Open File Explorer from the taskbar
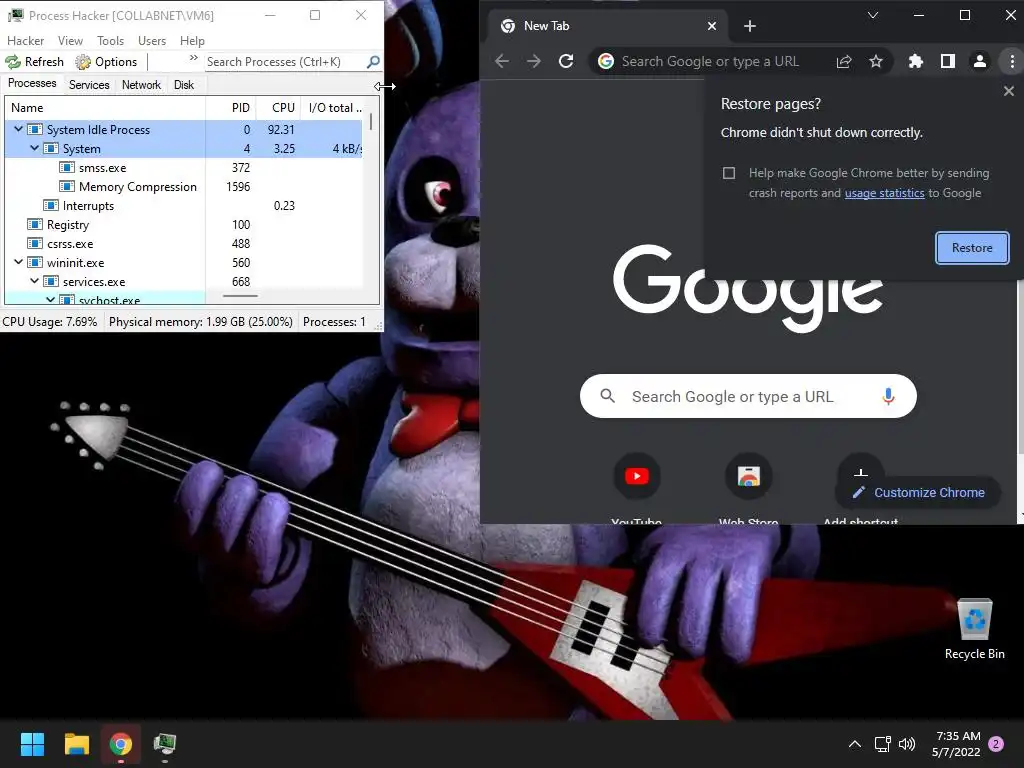The height and width of the screenshot is (768, 1024). point(76,744)
